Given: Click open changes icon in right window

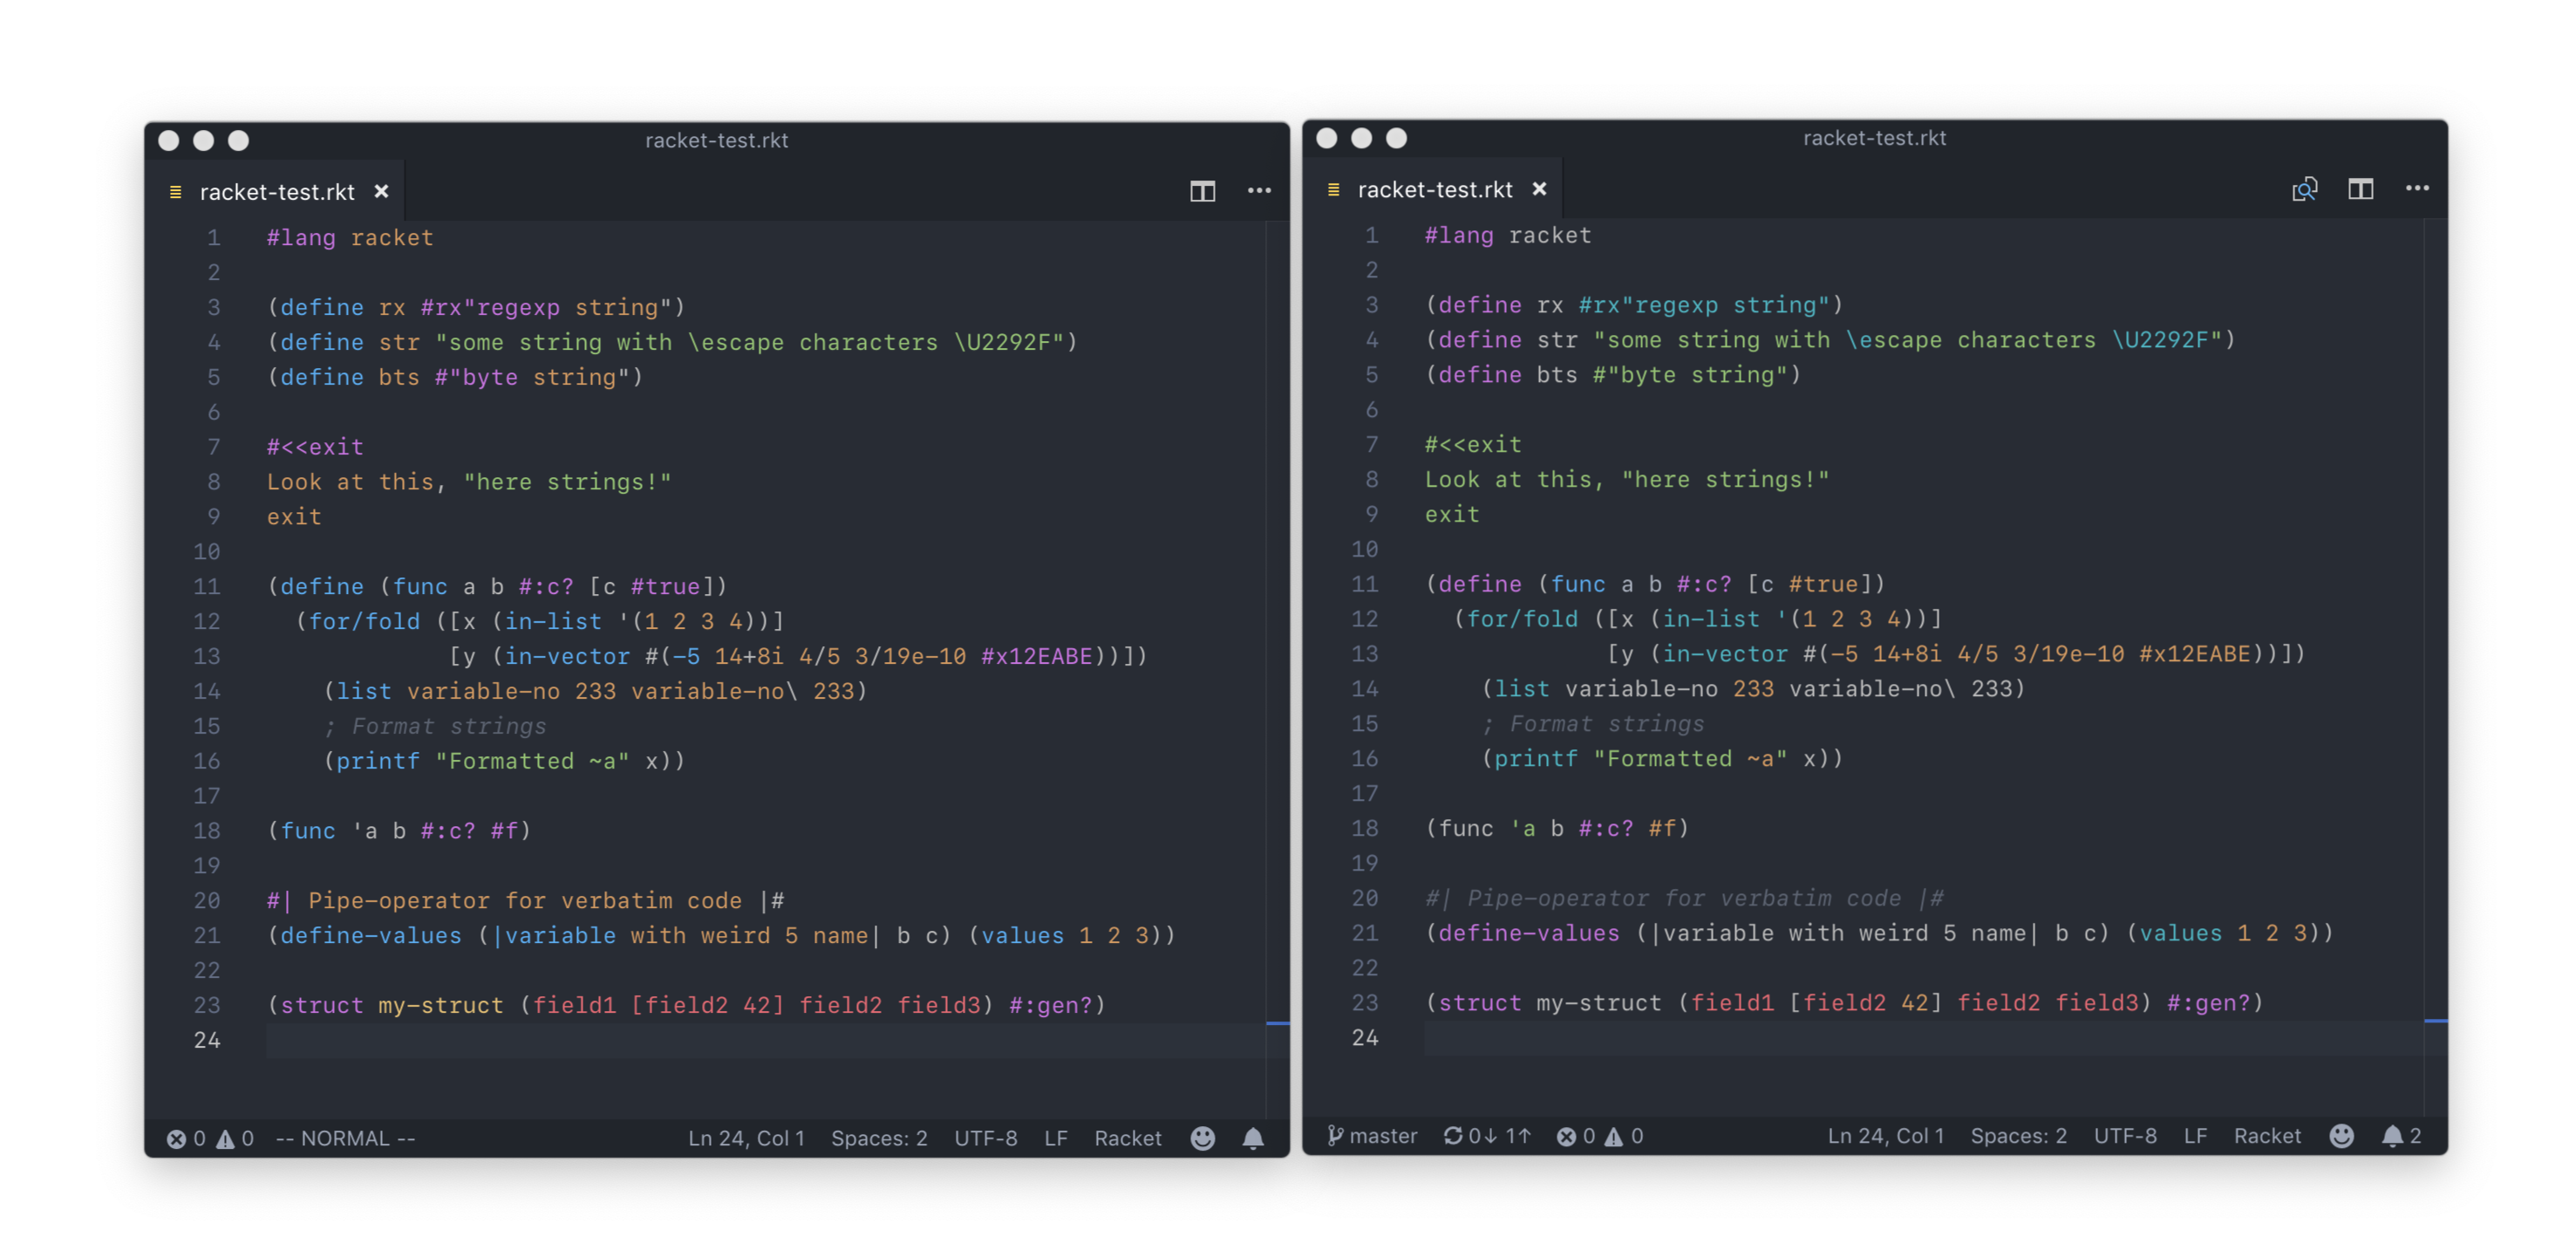Looking at the screenshot, I should click(2304, 189).
